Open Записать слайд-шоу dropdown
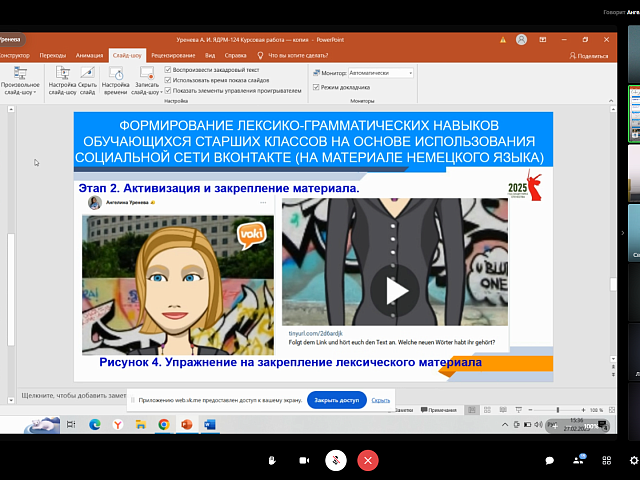This screenshot has height=480, width=640. (147, 81)
